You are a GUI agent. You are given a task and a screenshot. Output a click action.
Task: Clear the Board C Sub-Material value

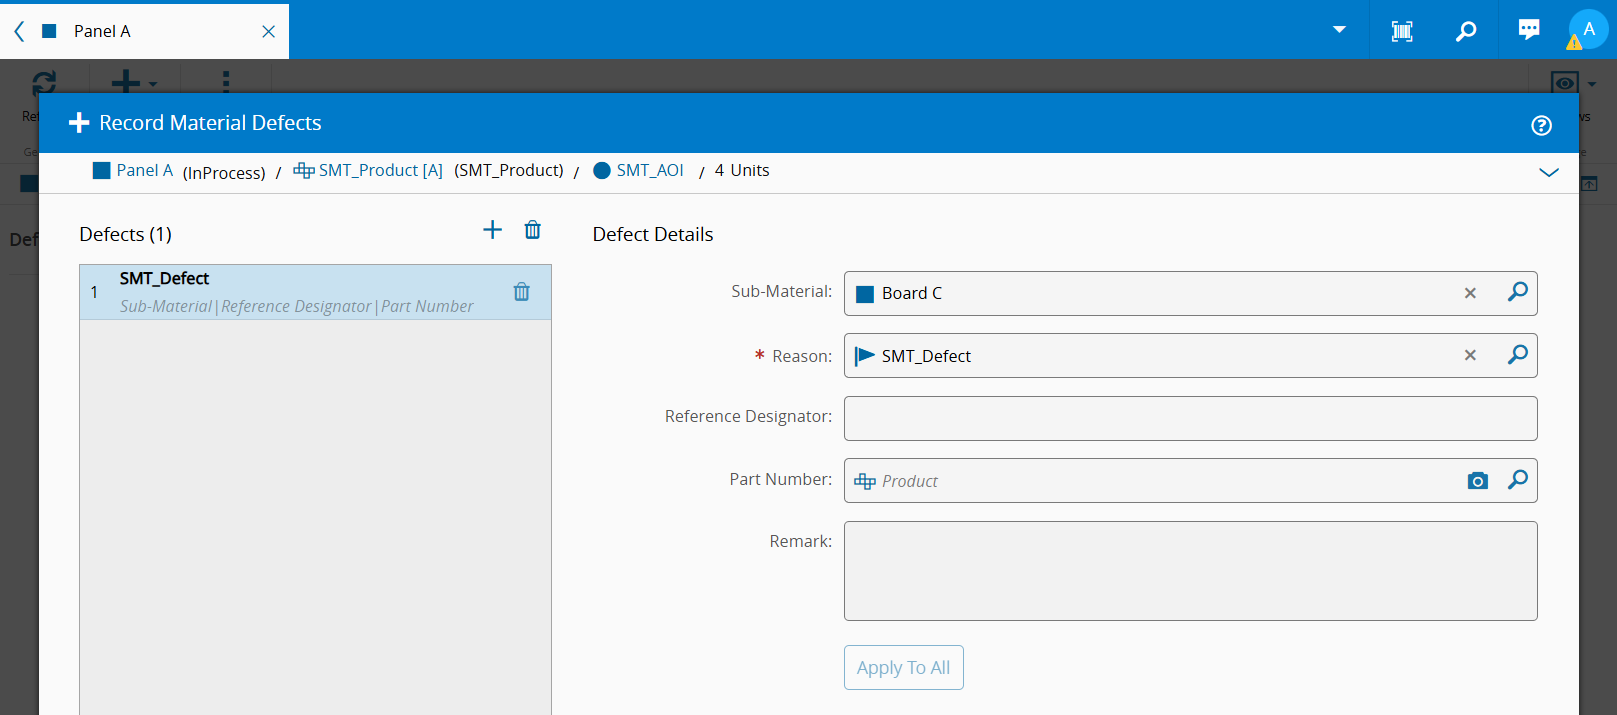(x=1470, y=293)
